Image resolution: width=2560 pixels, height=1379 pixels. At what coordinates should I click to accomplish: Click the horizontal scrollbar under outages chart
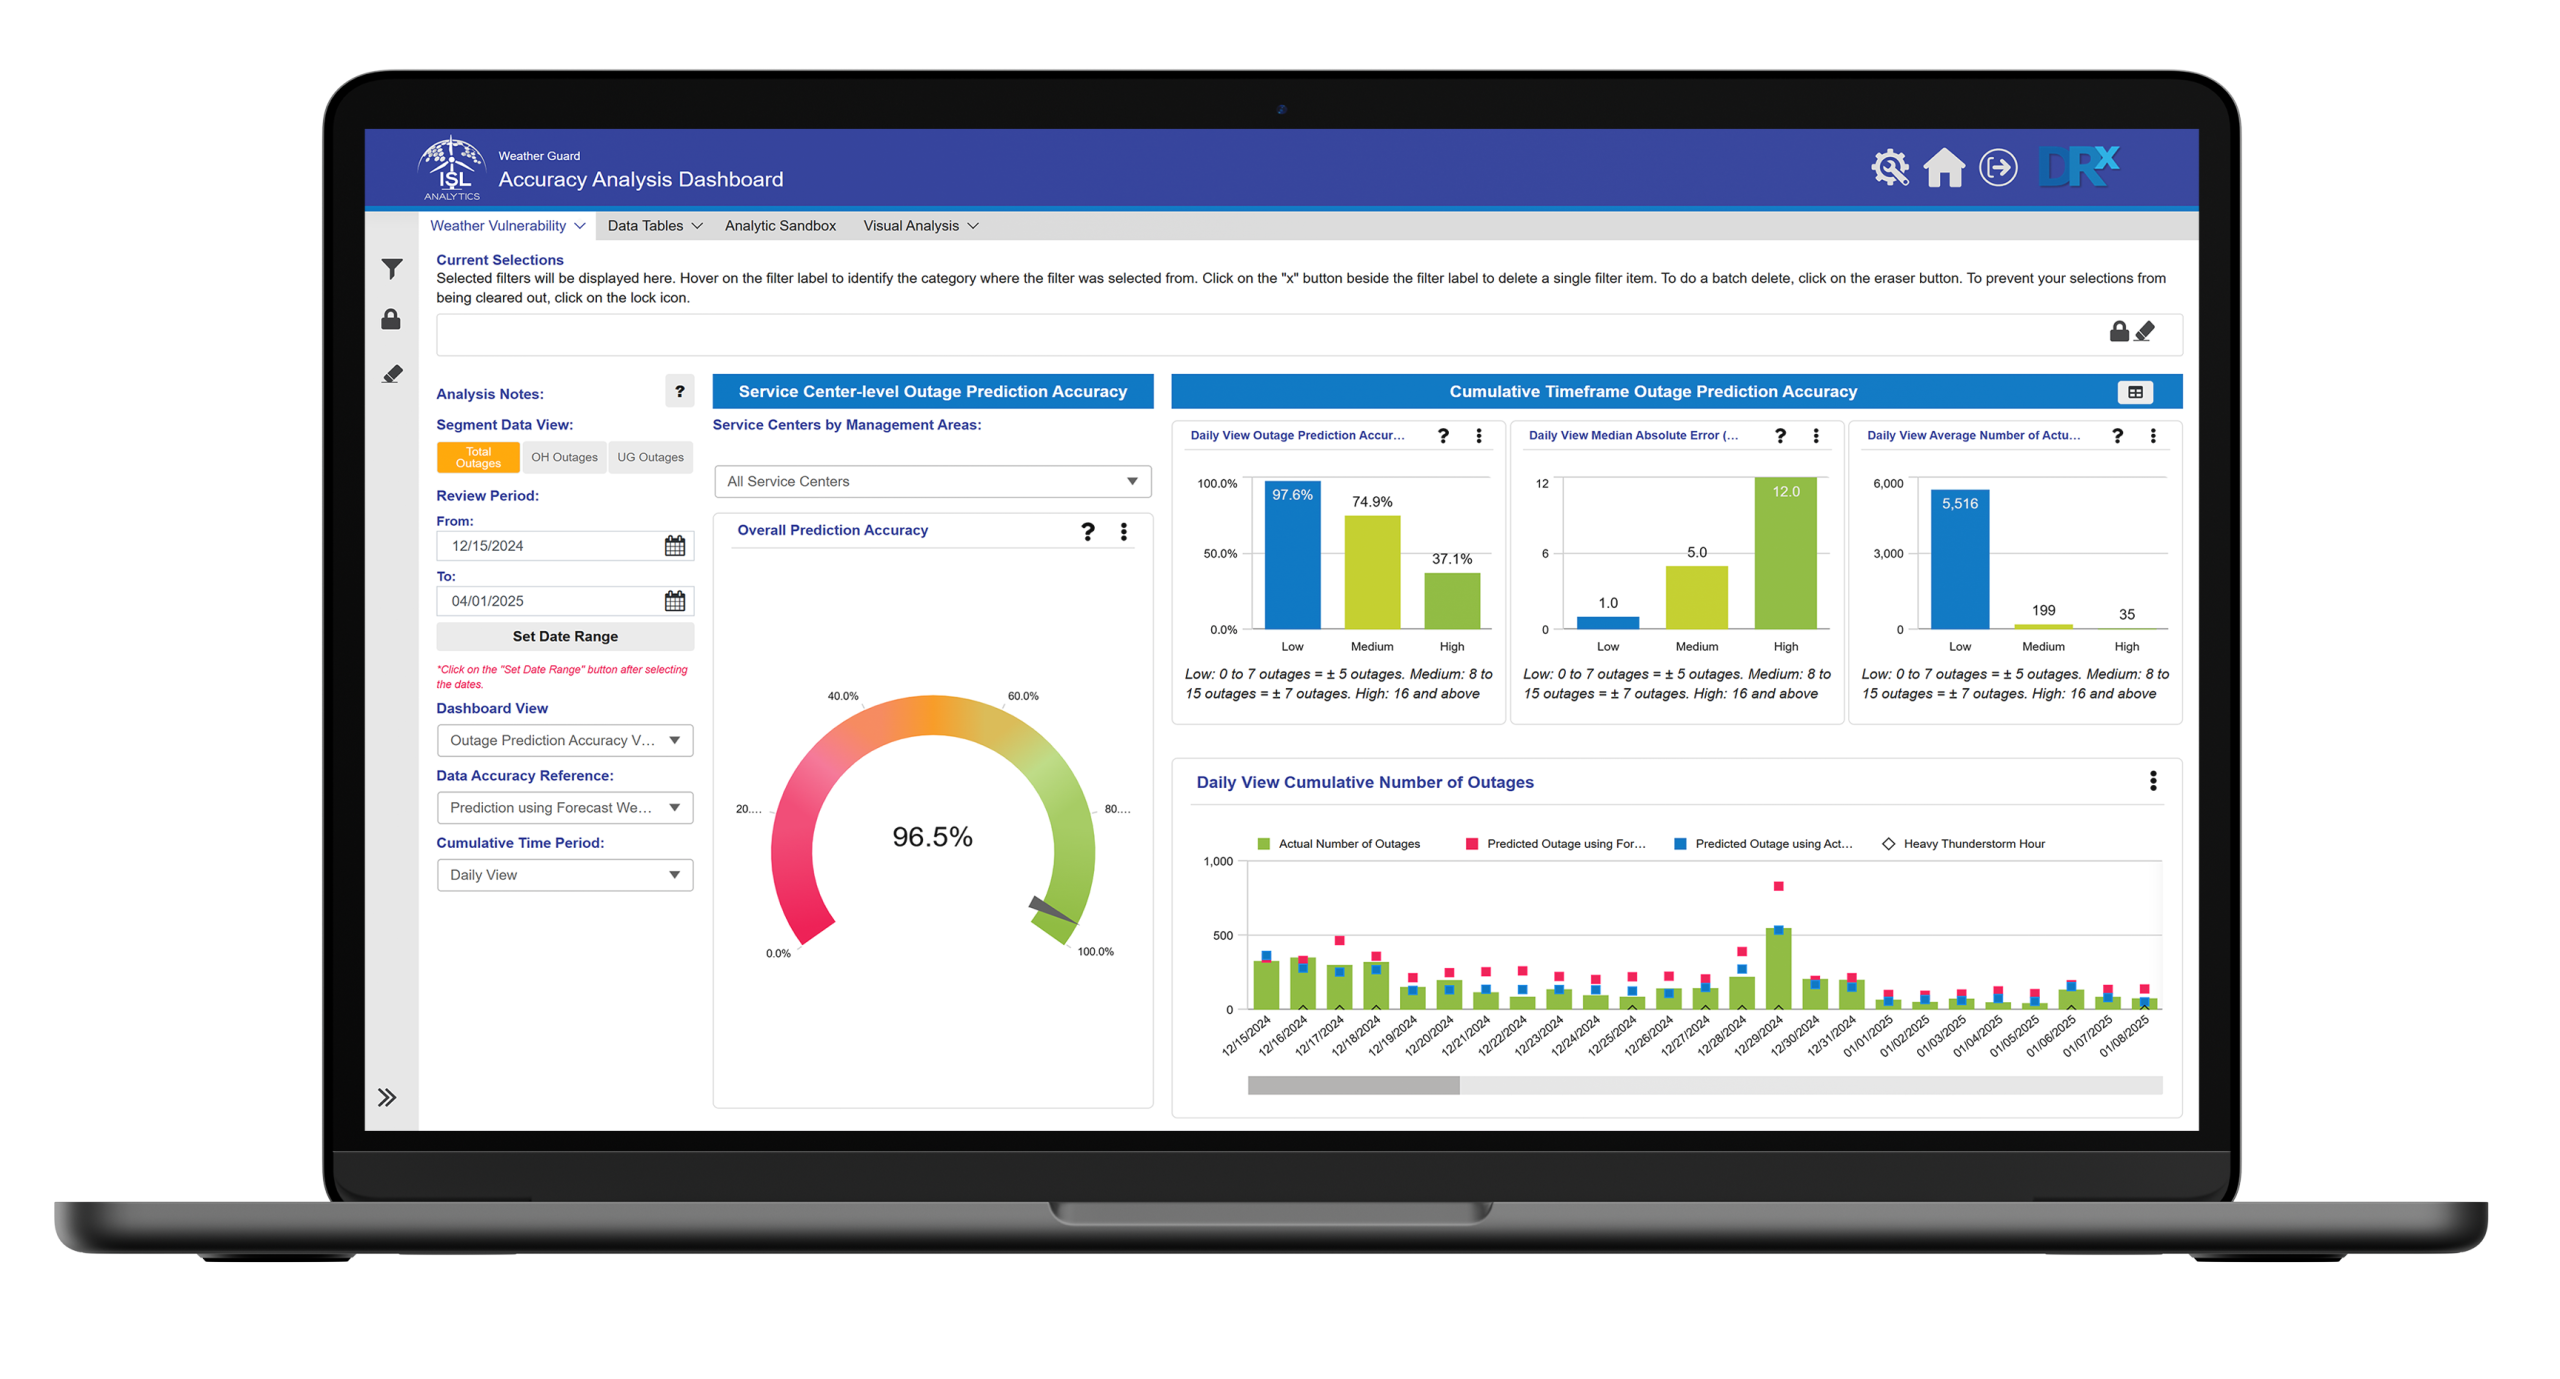pyautogui.click(x=1703, y=1085)
